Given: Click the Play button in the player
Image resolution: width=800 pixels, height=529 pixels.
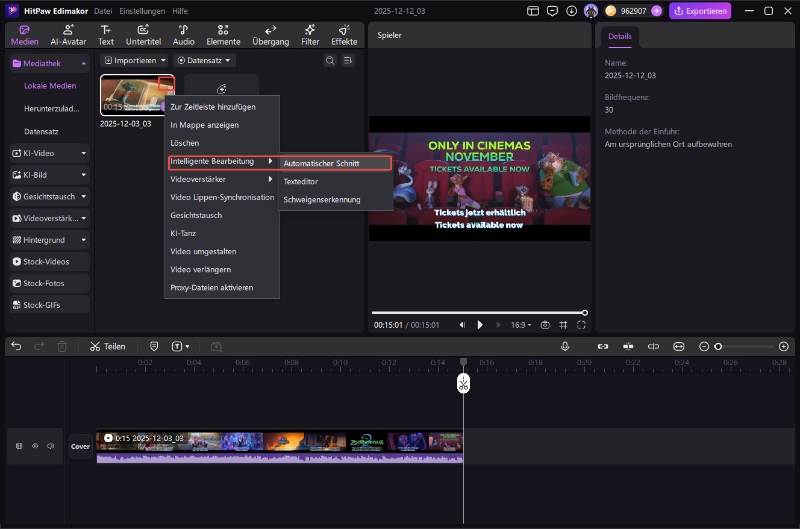Looking at the screenshot, I should (x=480, y=325).
